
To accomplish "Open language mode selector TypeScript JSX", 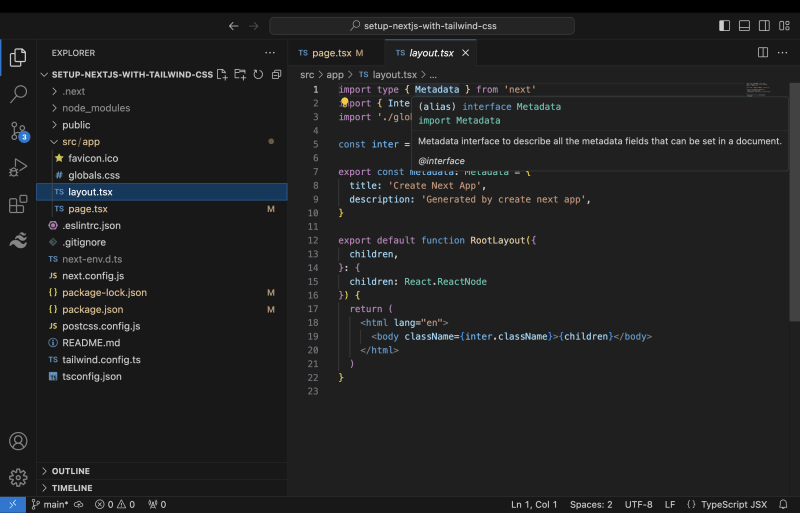I will 734,504.
